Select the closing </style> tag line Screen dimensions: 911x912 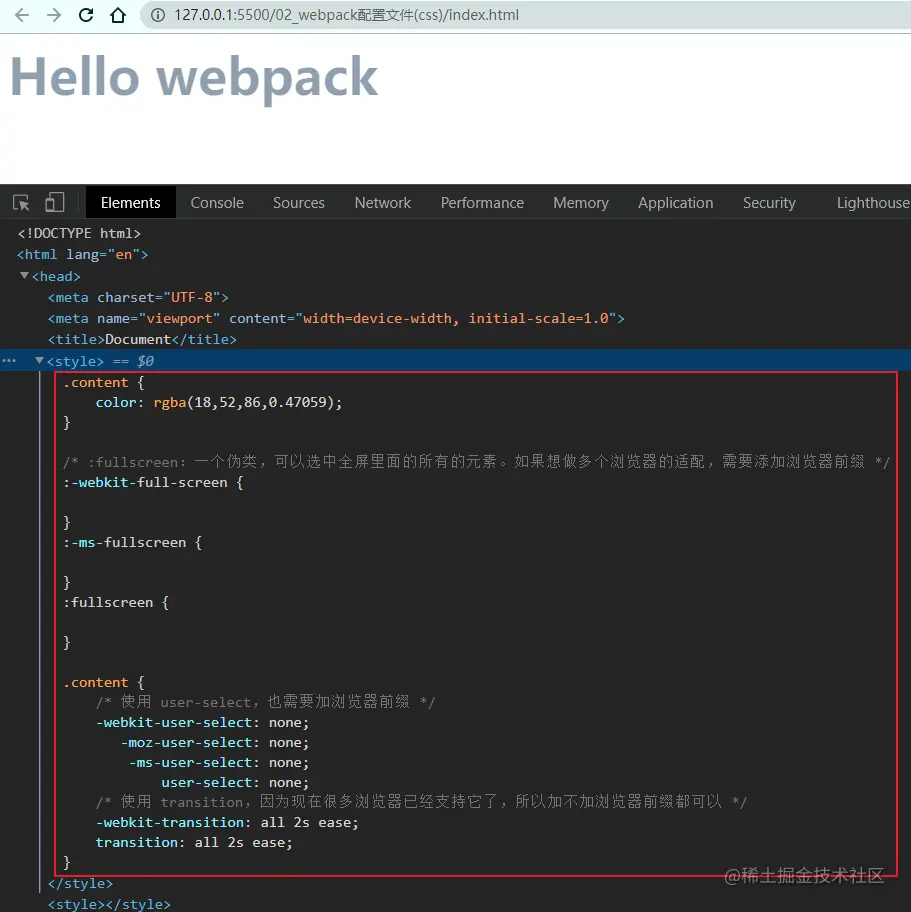click(80, 884)
